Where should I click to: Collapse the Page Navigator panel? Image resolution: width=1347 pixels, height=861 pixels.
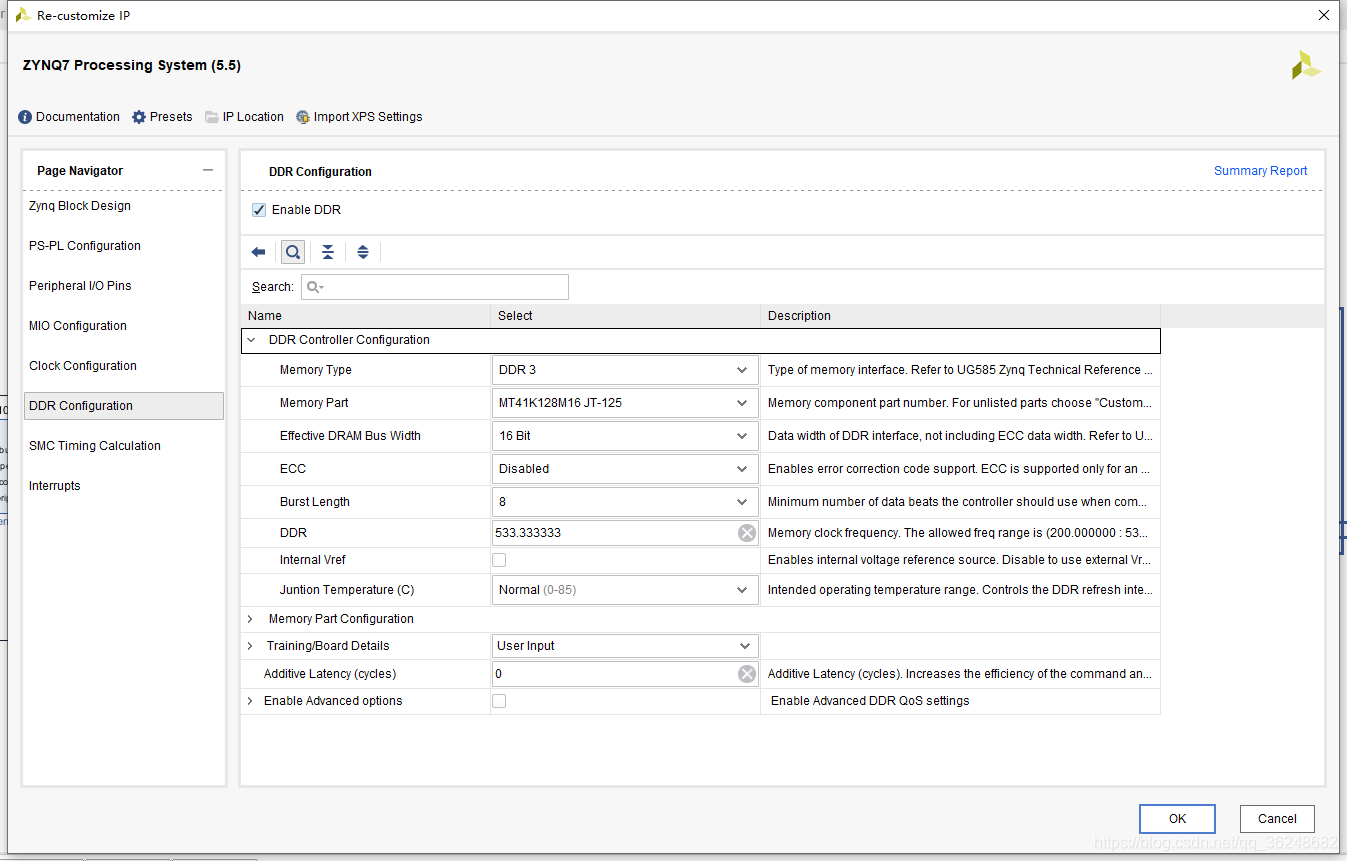[208, 171]
